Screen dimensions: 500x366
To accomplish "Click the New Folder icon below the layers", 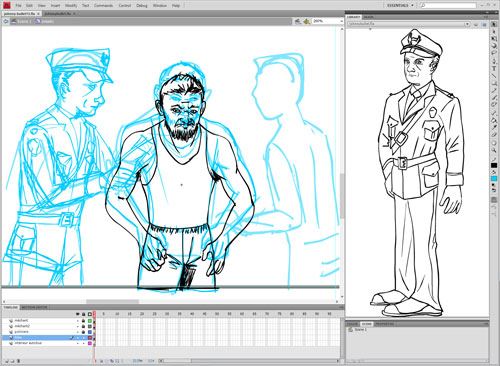I will pyautogui.click(x=12, y=361).
